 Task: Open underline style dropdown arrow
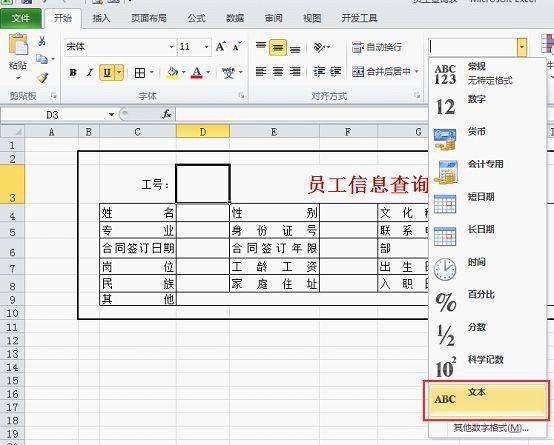119,73
